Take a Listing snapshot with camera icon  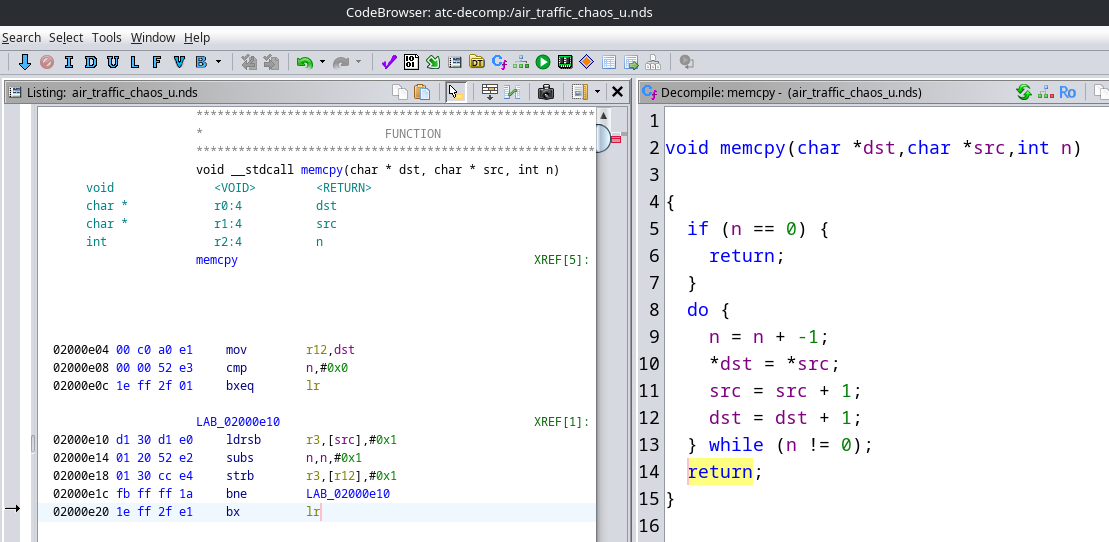545,92
